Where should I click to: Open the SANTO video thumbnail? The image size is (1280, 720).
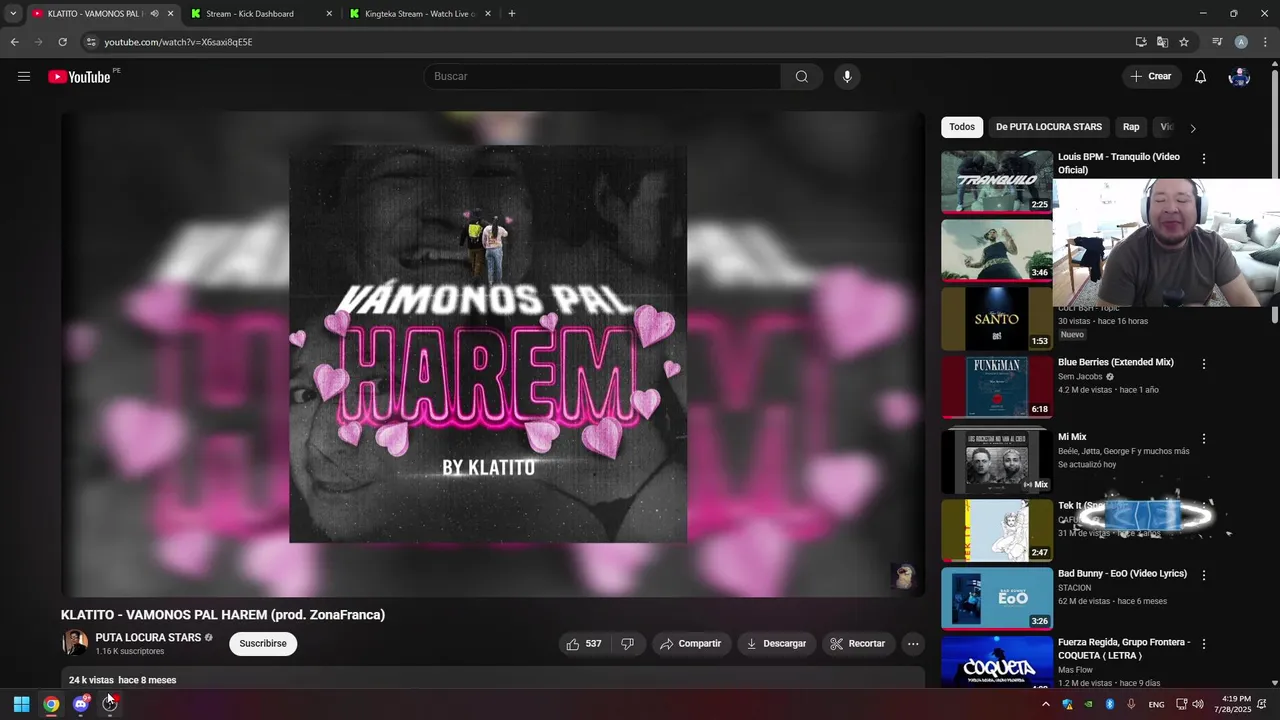pyautogui.click(x=997, y=318)
